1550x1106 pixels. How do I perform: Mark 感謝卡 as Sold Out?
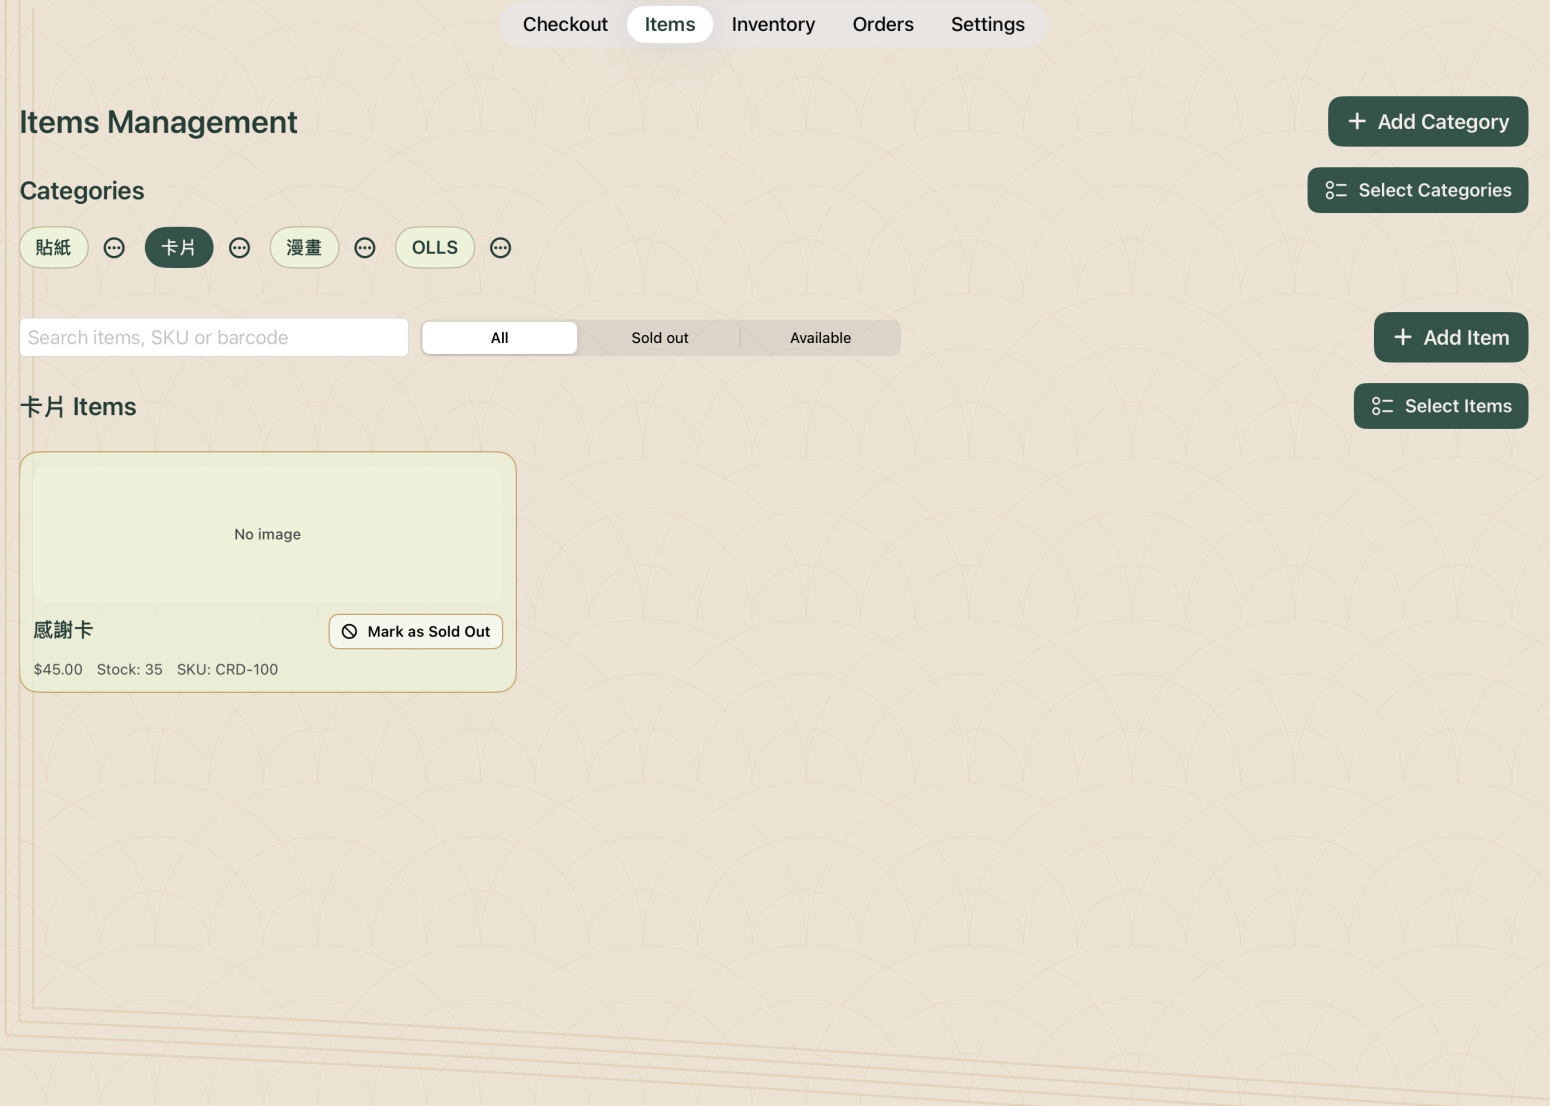point(416,631)
